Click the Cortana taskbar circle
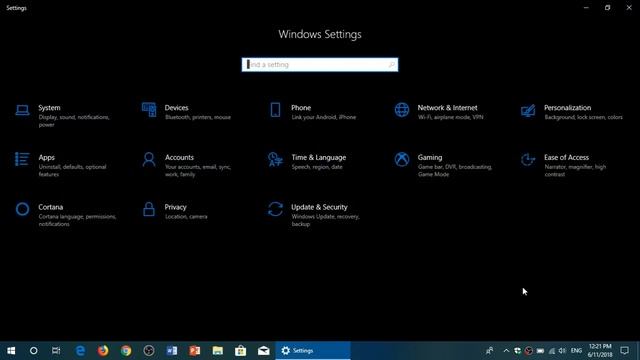The width and height of the screenshot is (640, 360). point(33,351)
